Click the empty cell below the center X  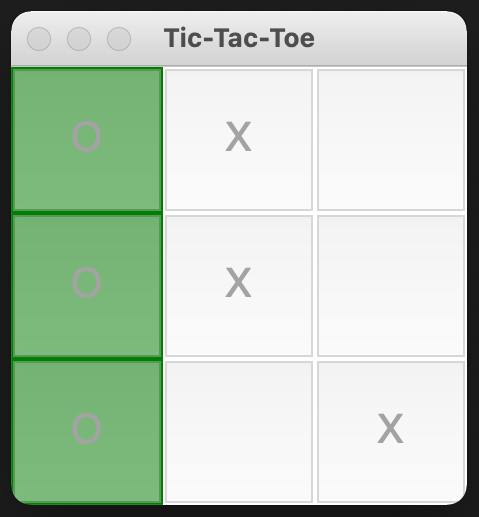point(239,432)
